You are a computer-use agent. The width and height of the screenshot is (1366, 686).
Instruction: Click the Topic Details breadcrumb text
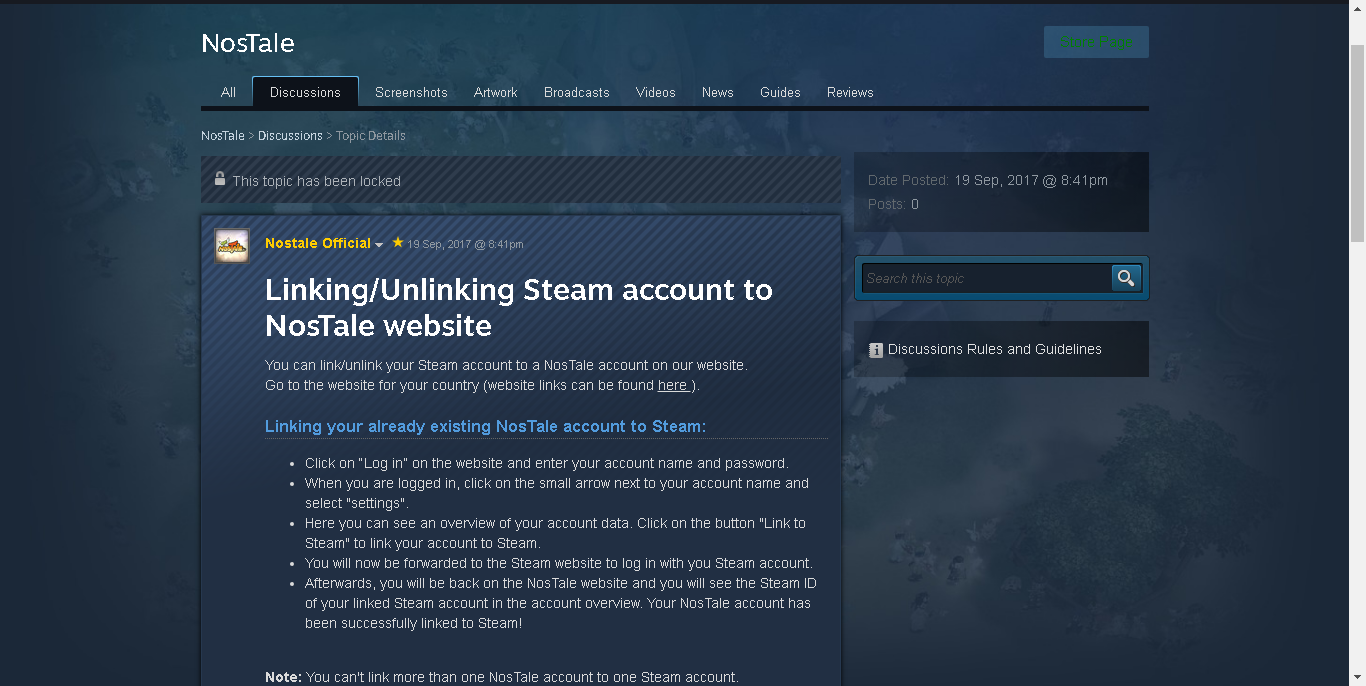pos(371,135)
